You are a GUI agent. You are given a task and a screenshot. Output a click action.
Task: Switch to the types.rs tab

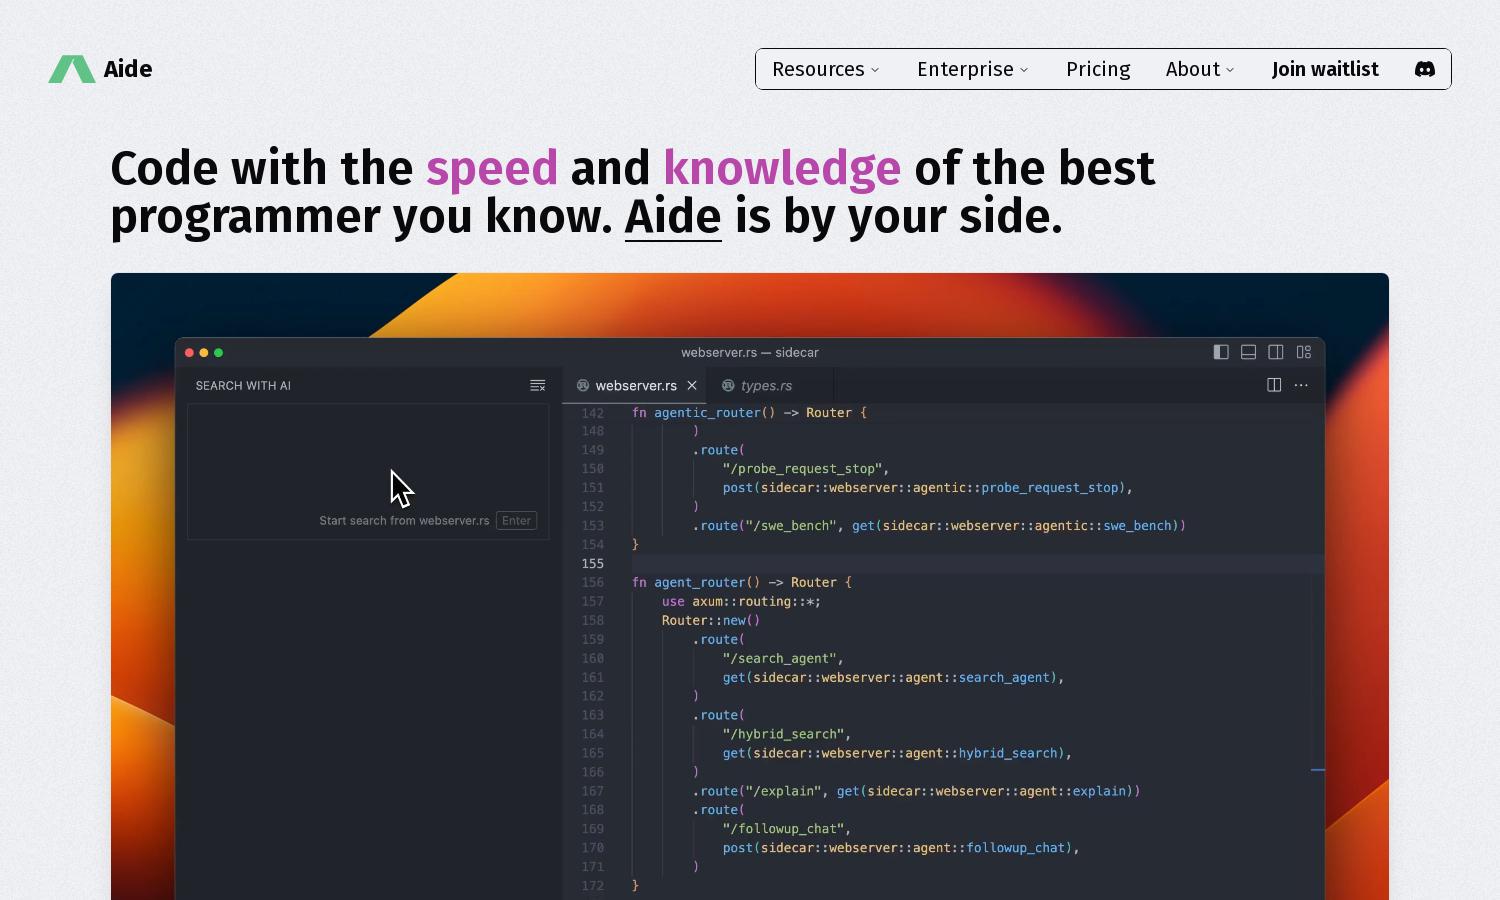(x=770, y=385)
